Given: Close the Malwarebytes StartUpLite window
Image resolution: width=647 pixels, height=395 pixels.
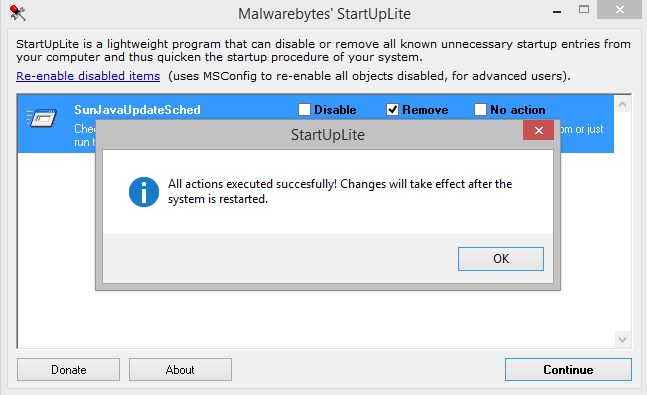Looking at the screenshot, I should pyautogui.click(x=619, y=9).
